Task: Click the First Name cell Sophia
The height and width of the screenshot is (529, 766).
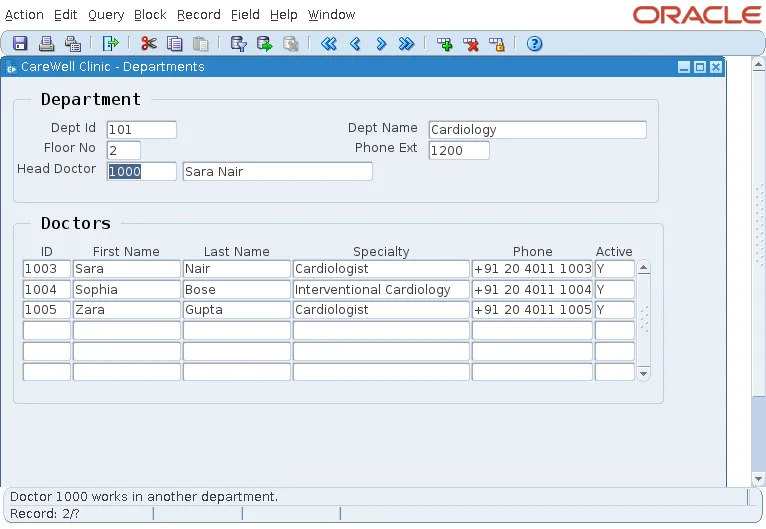Action: coord(127,289)
